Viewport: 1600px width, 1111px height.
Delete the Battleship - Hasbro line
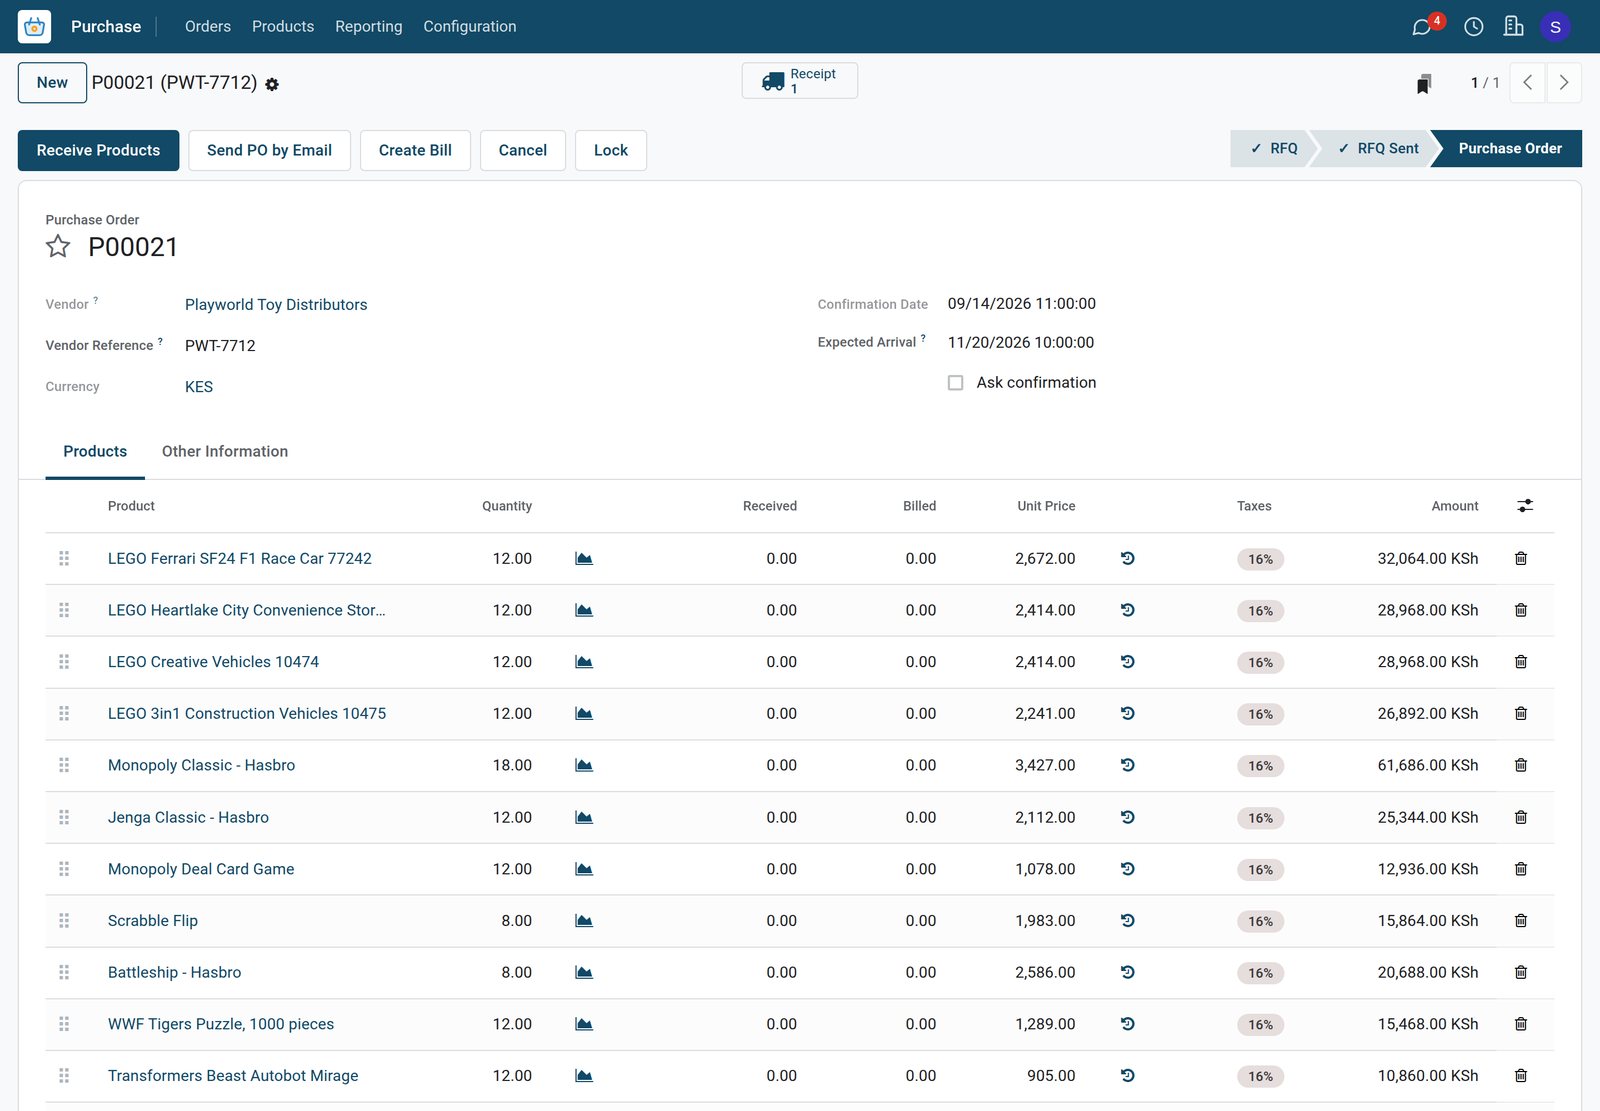point(1521,973)
